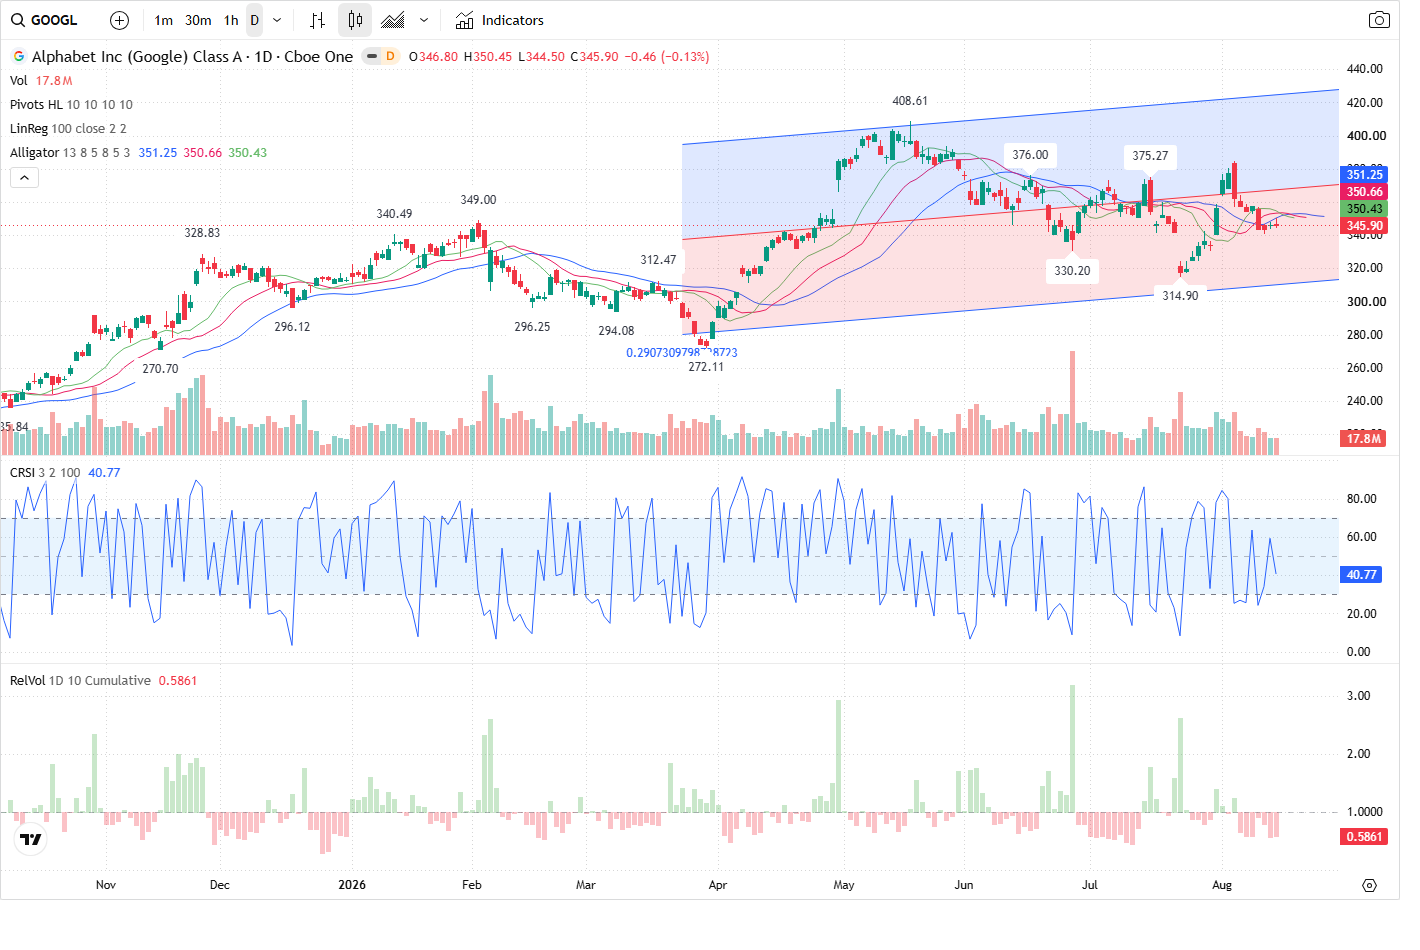Select the Vol indicator legend

[x=19, y=81]
